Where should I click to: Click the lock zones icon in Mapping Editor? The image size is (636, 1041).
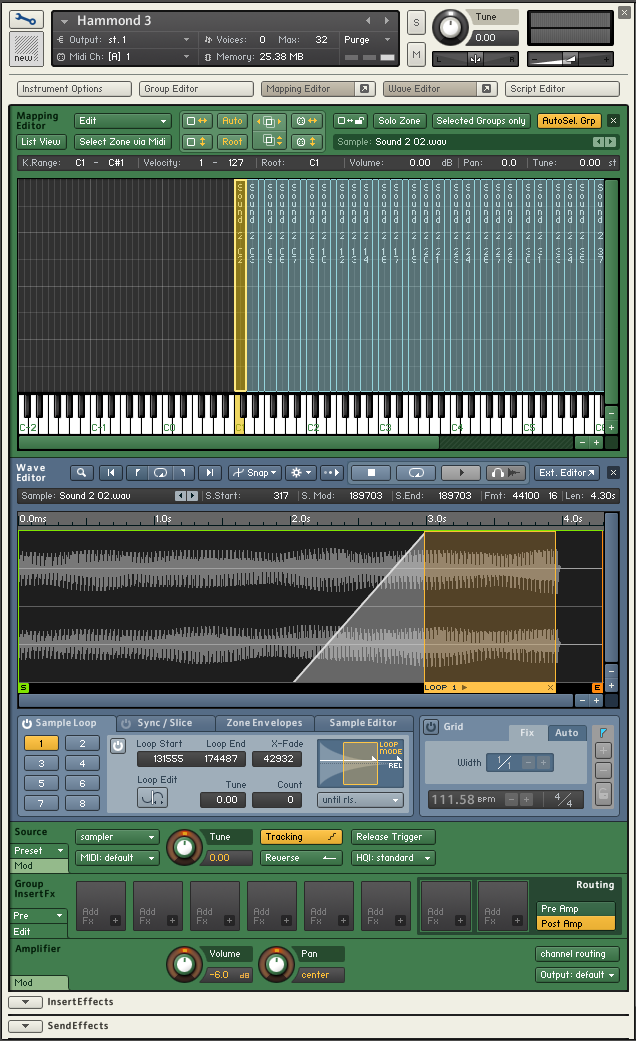350,121
